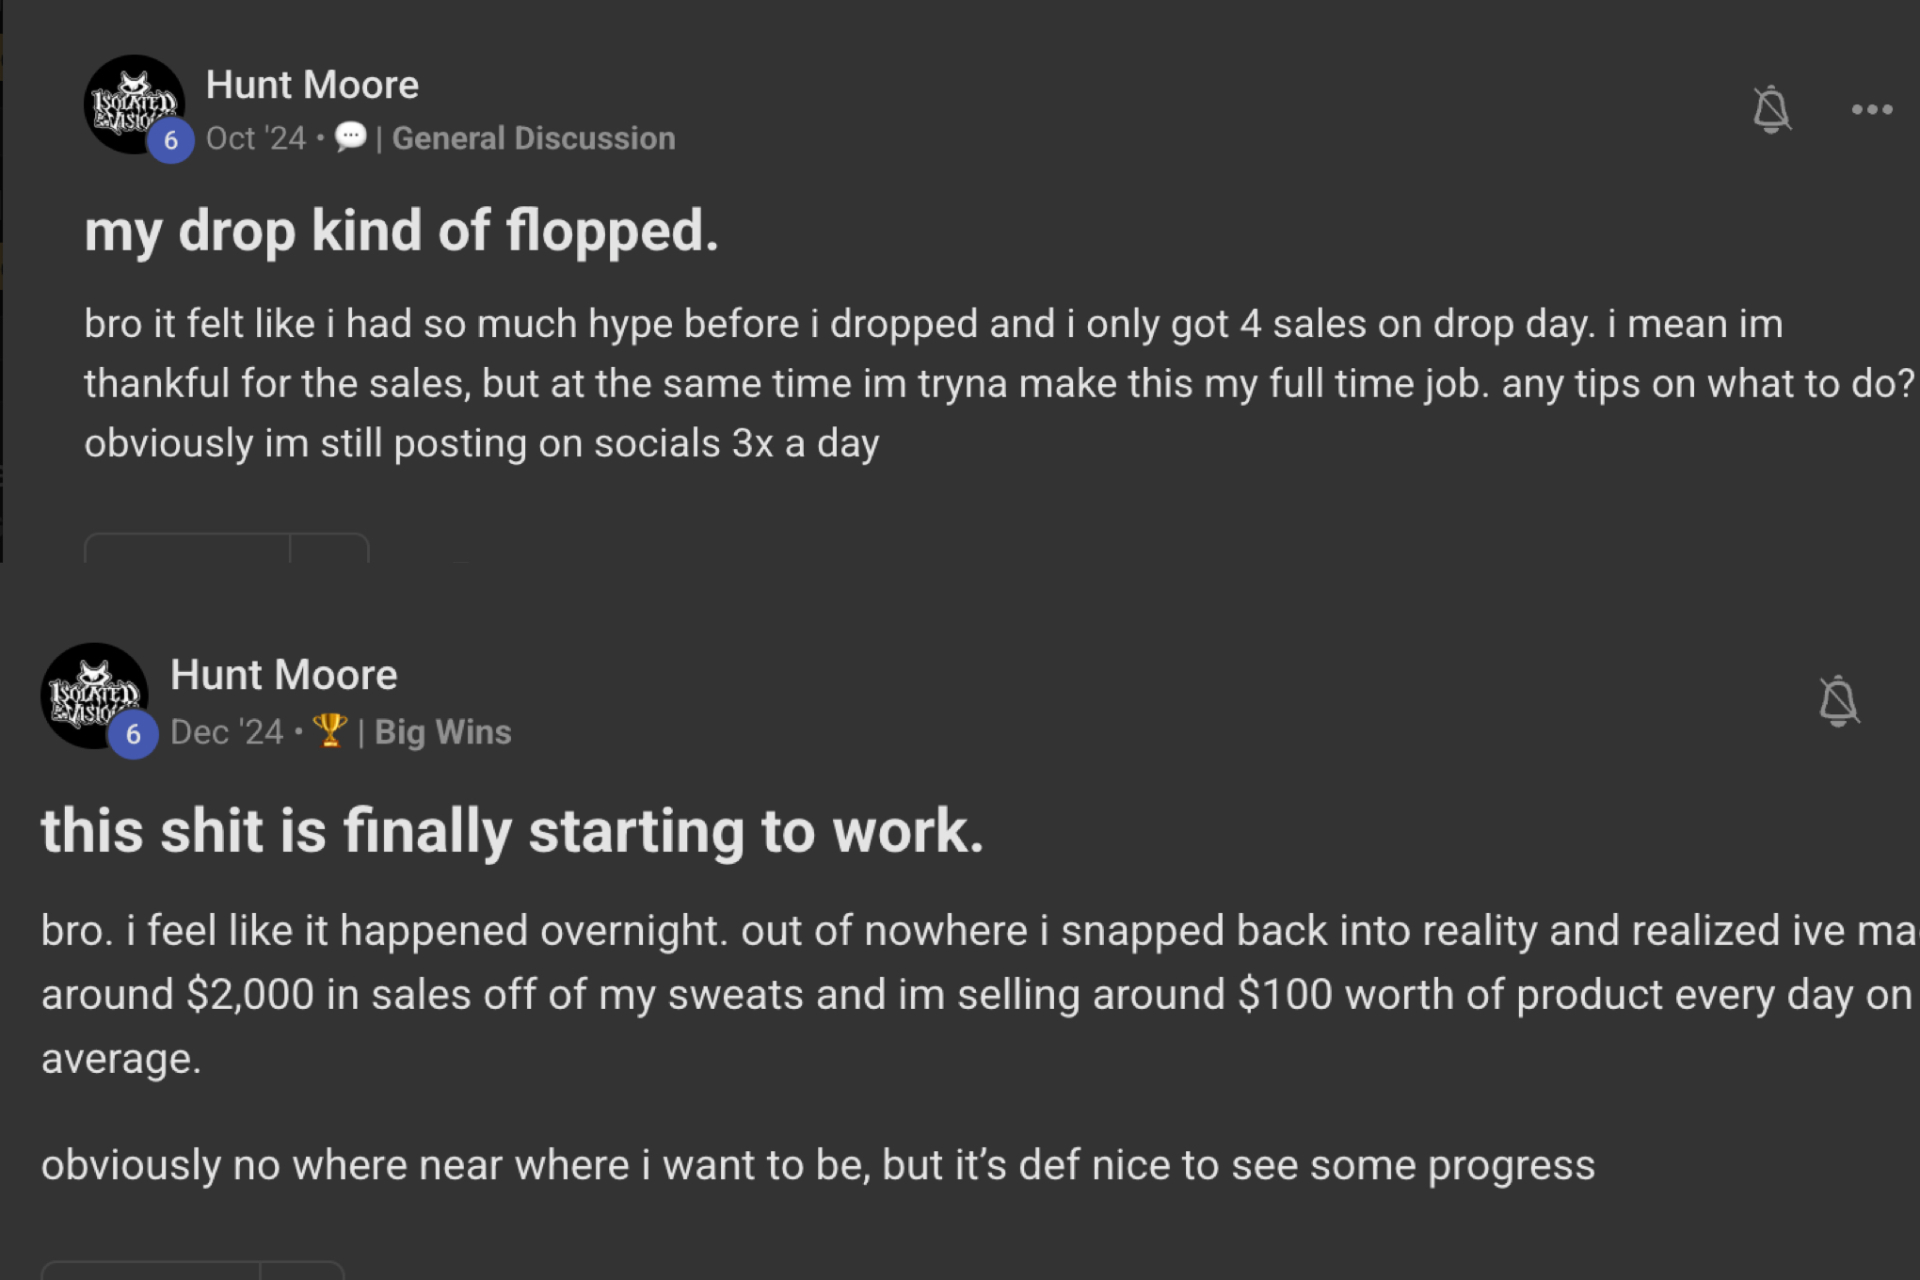Open the 'my drop kind of flopped.' post title

[x=401, y=231]
